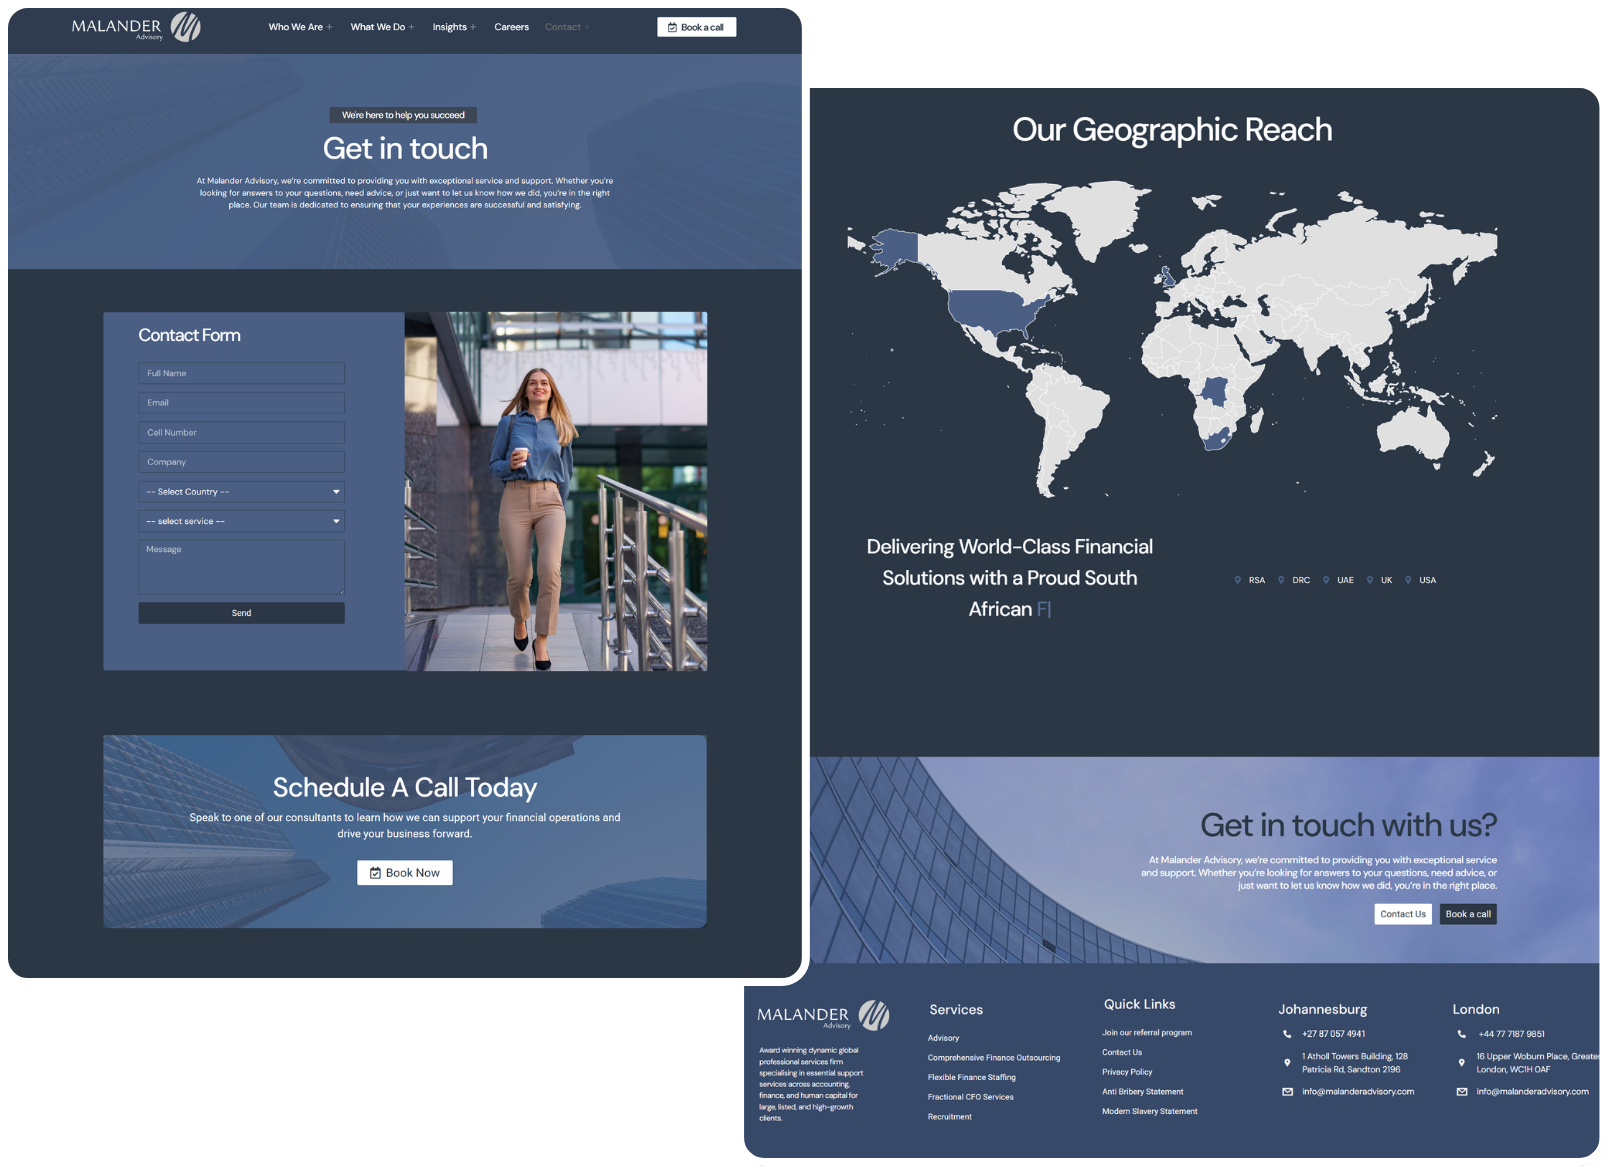Expand the Who We Are menu
The height and width of the screenshot is (1168, 1610).
pyautogui.click(x=299, y=27)
